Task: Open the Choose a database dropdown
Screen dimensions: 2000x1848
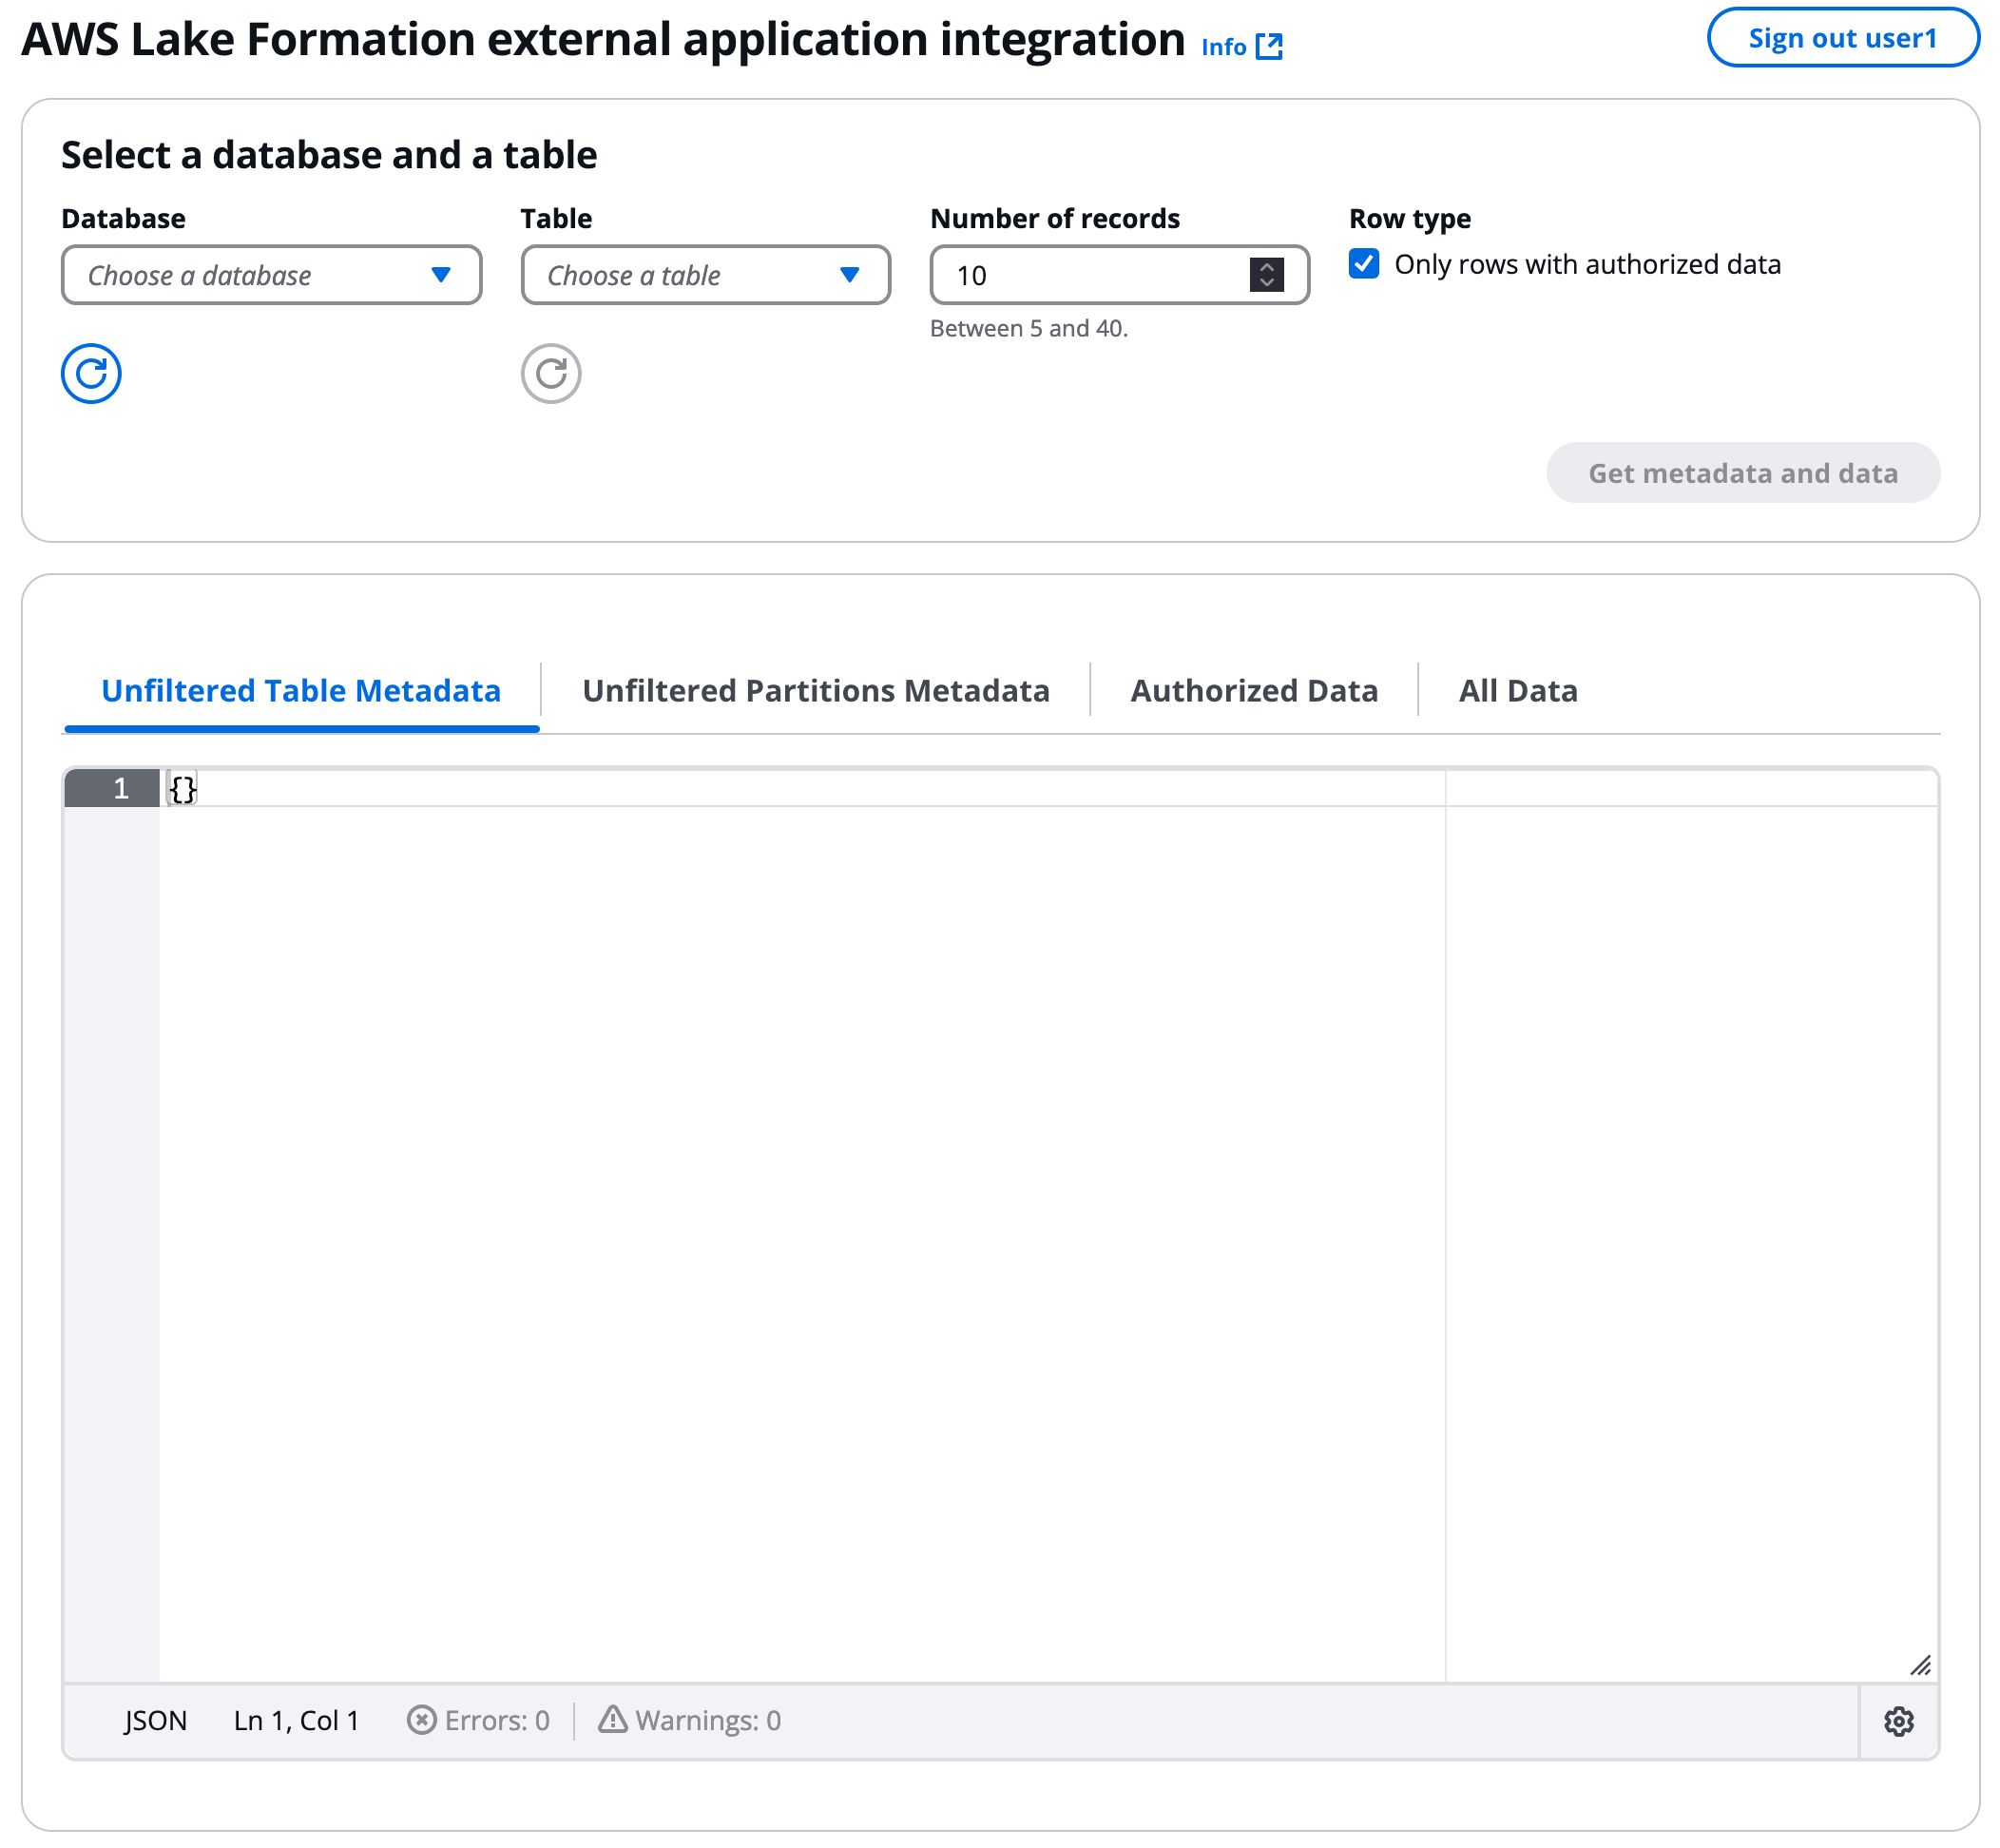Action: pos(270,275)
